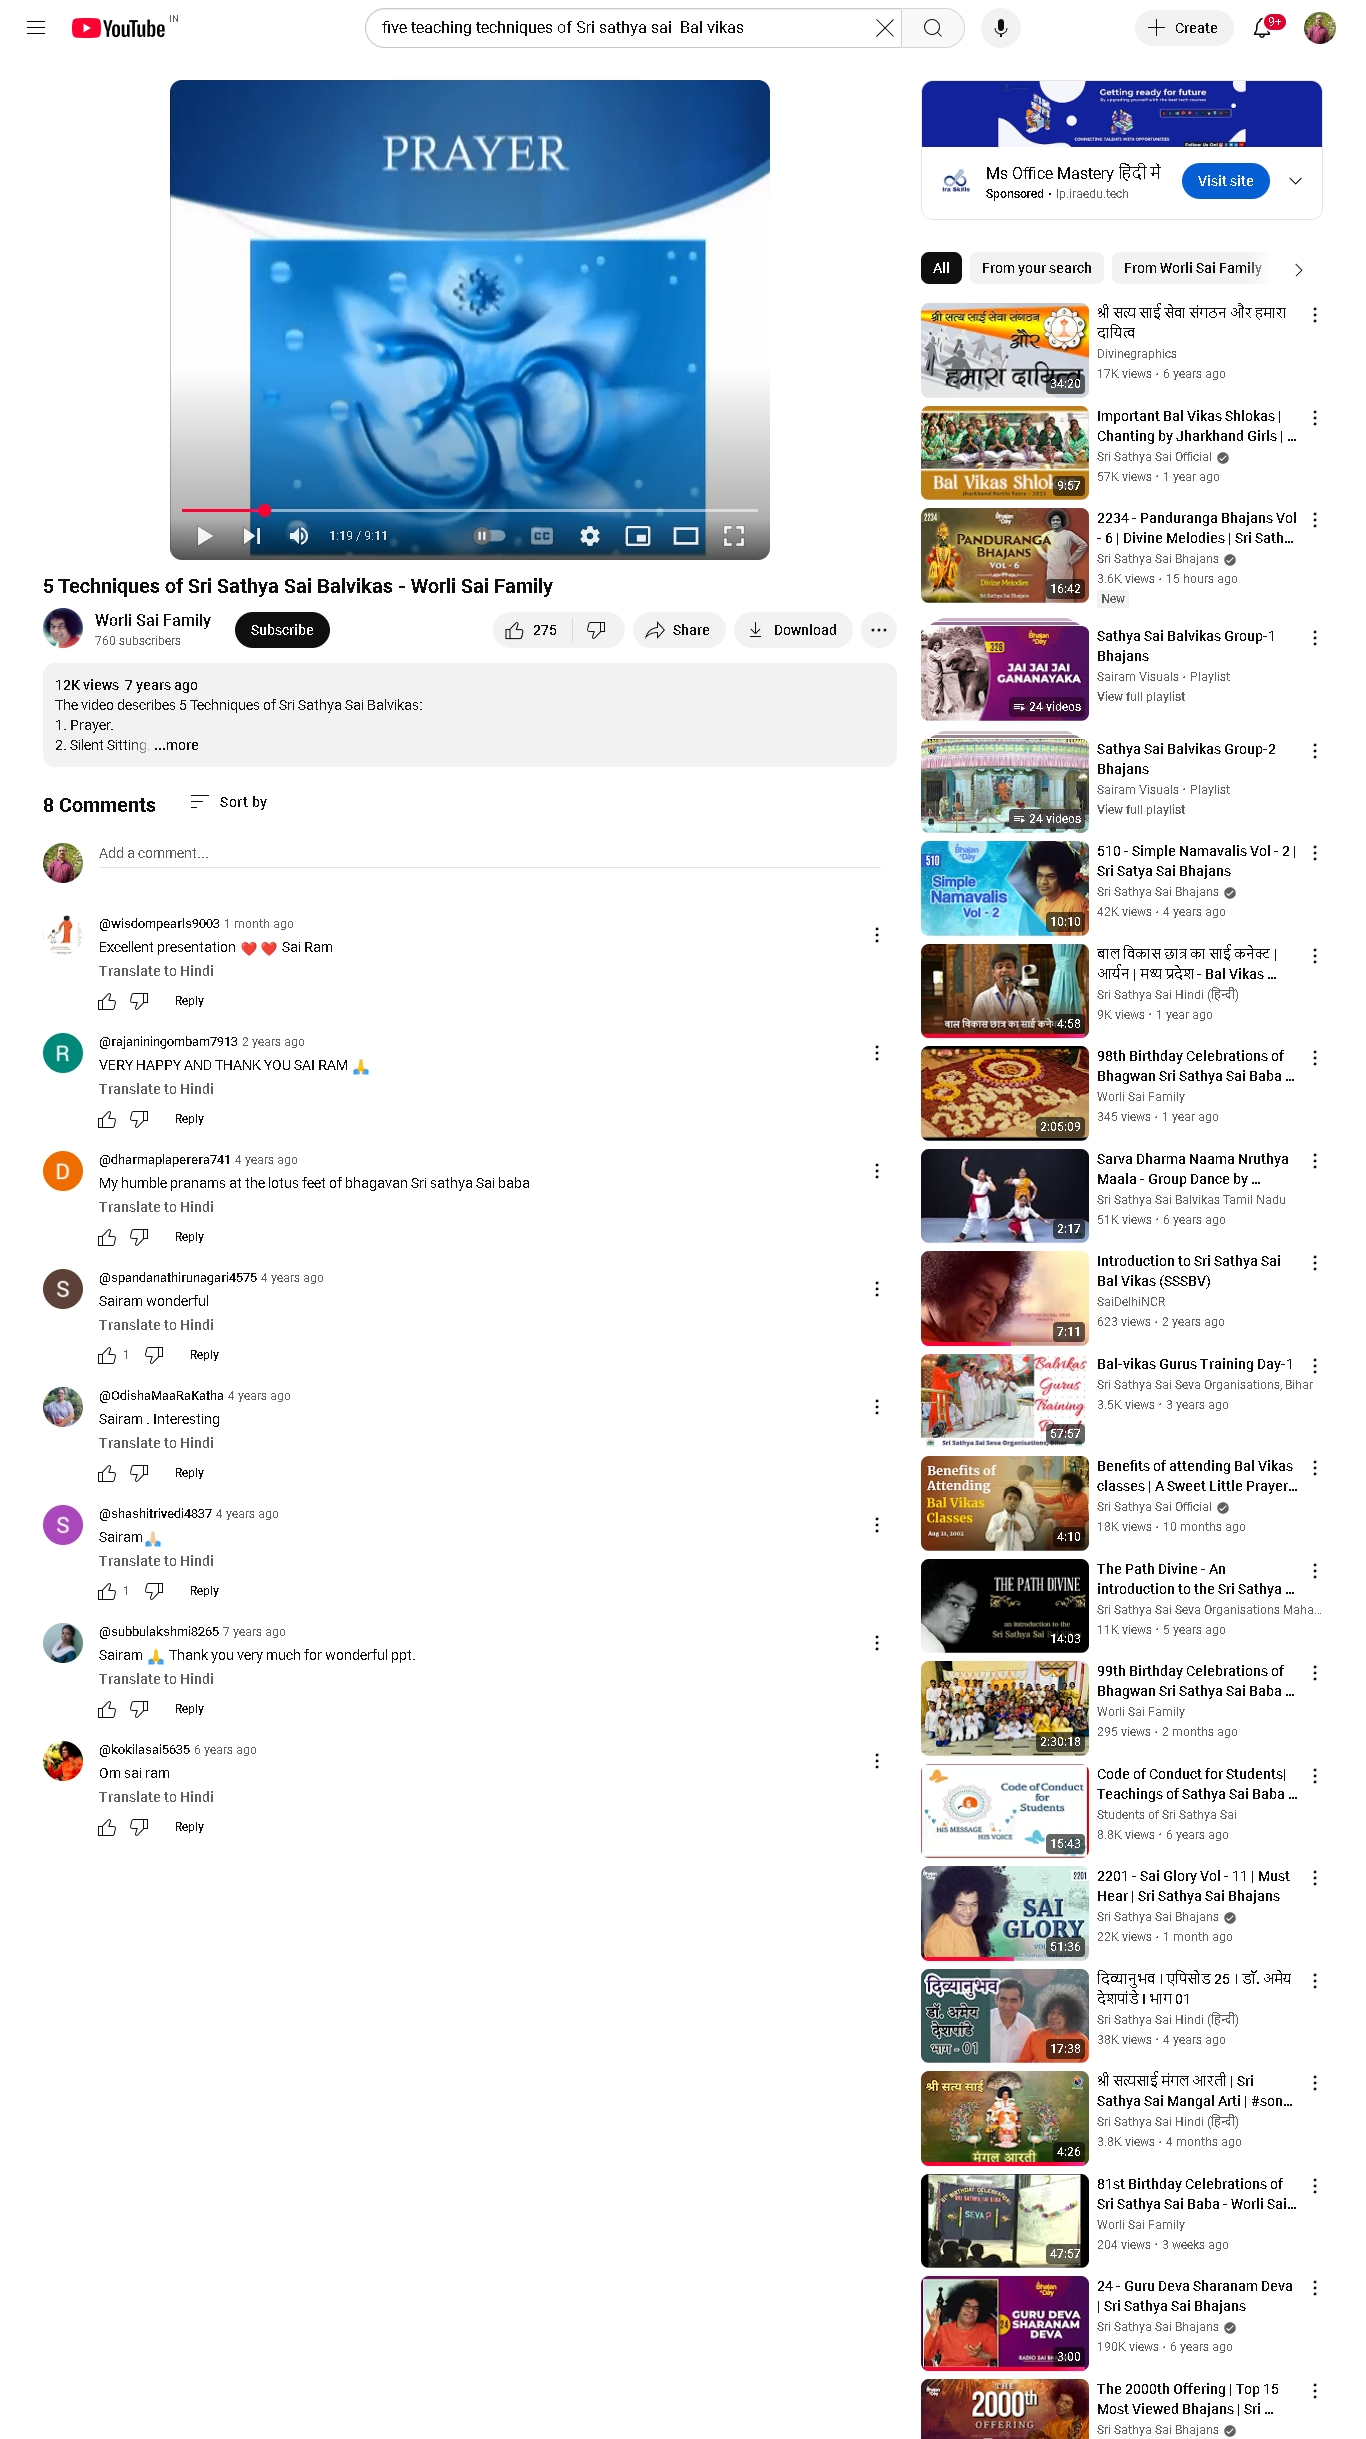Open the Sort by comments menu
Screen dimensions: 1366x2439
click(x=229, y=802)
